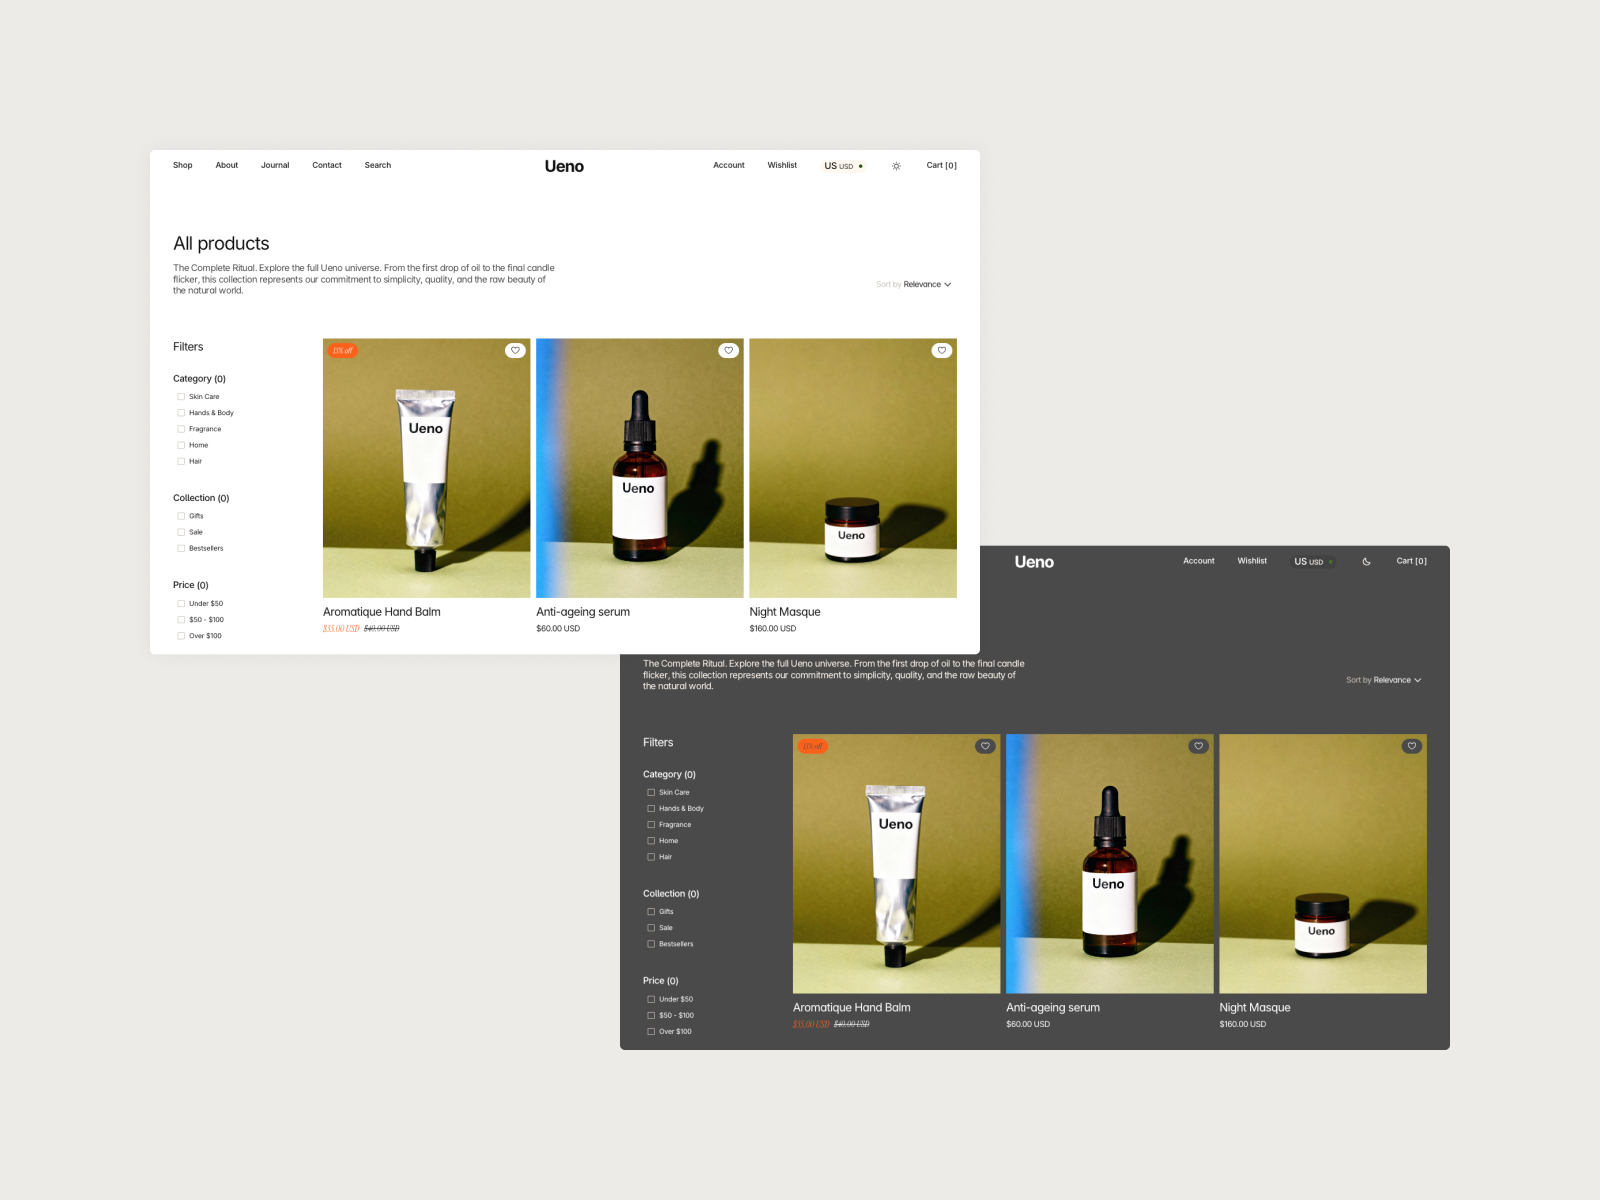Click the Ueno logo in light window
Viewport: 1600px width, 1200px height.
(564, 166)
